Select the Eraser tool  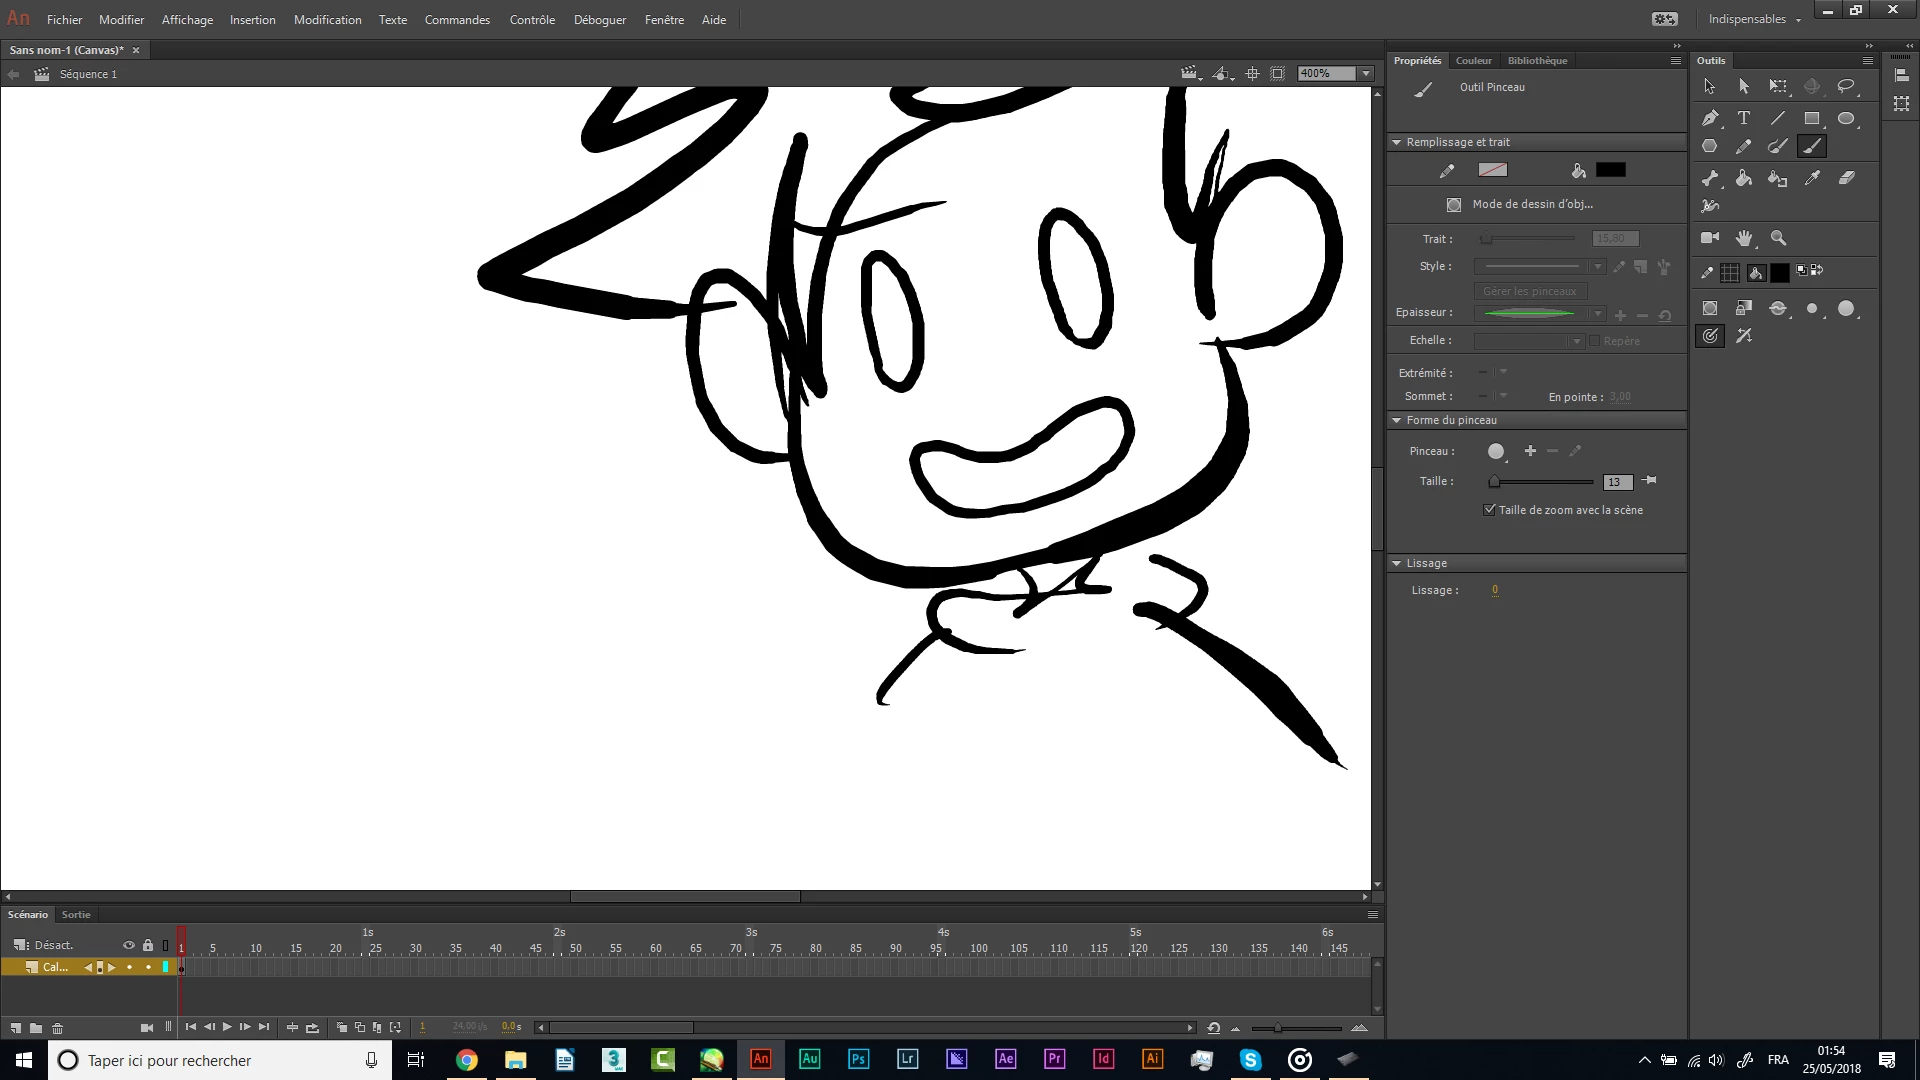point(1846,178)
